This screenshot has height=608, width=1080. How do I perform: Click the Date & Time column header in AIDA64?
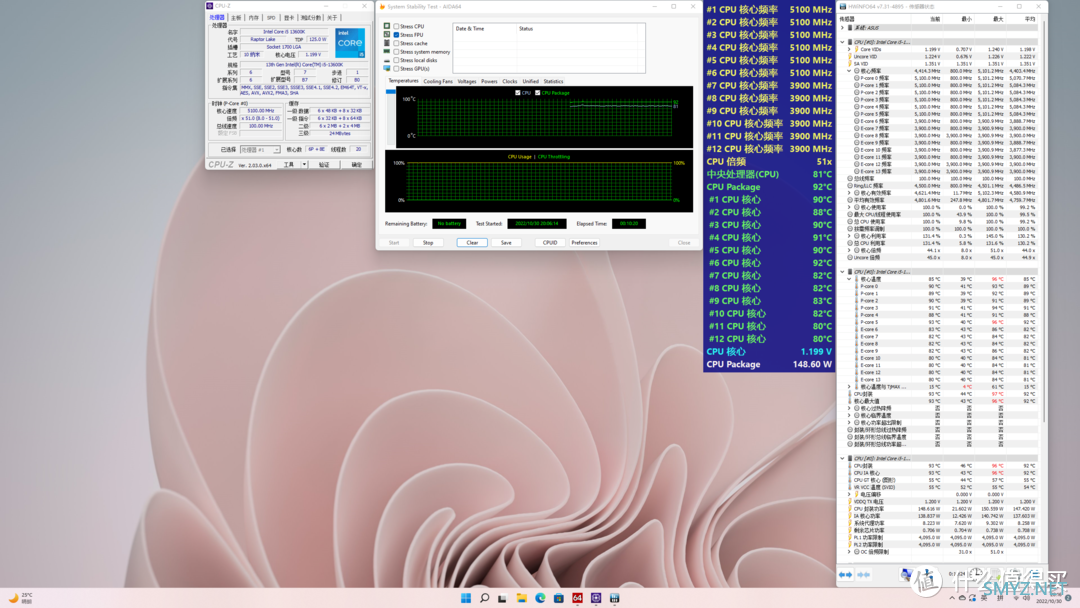(484, 29)
